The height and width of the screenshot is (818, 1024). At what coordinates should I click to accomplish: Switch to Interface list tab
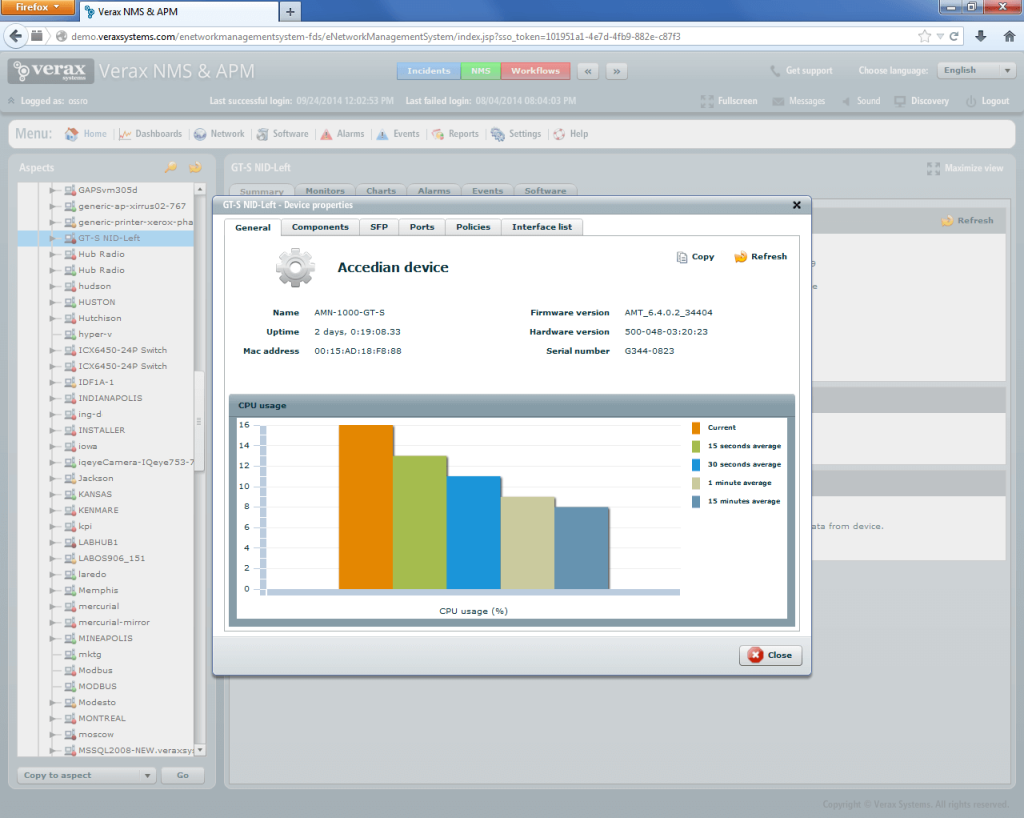click(541, 227)
